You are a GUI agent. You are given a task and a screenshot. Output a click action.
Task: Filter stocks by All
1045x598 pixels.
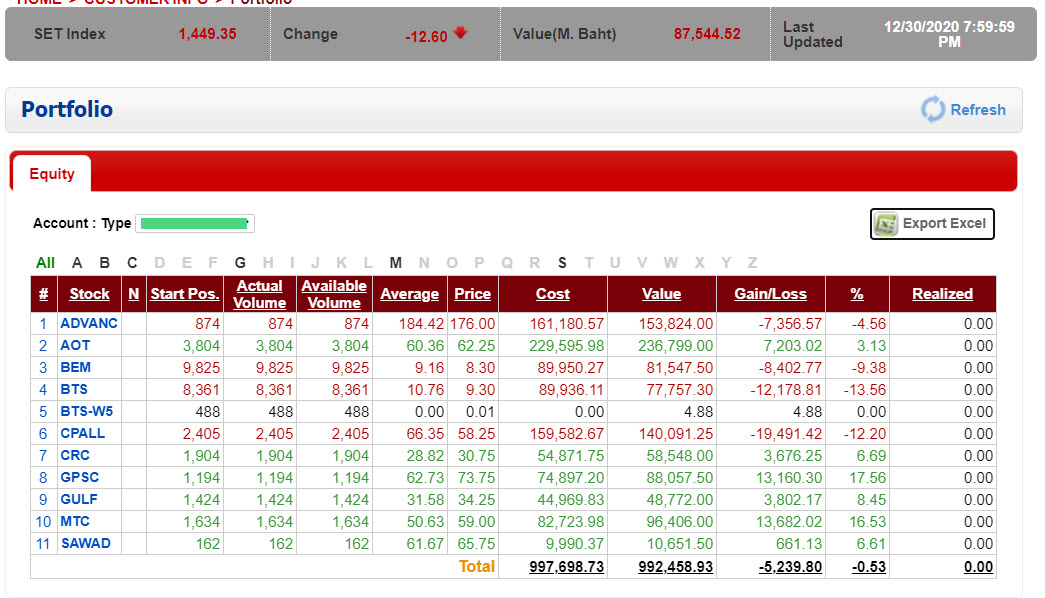tap(45, 263)
